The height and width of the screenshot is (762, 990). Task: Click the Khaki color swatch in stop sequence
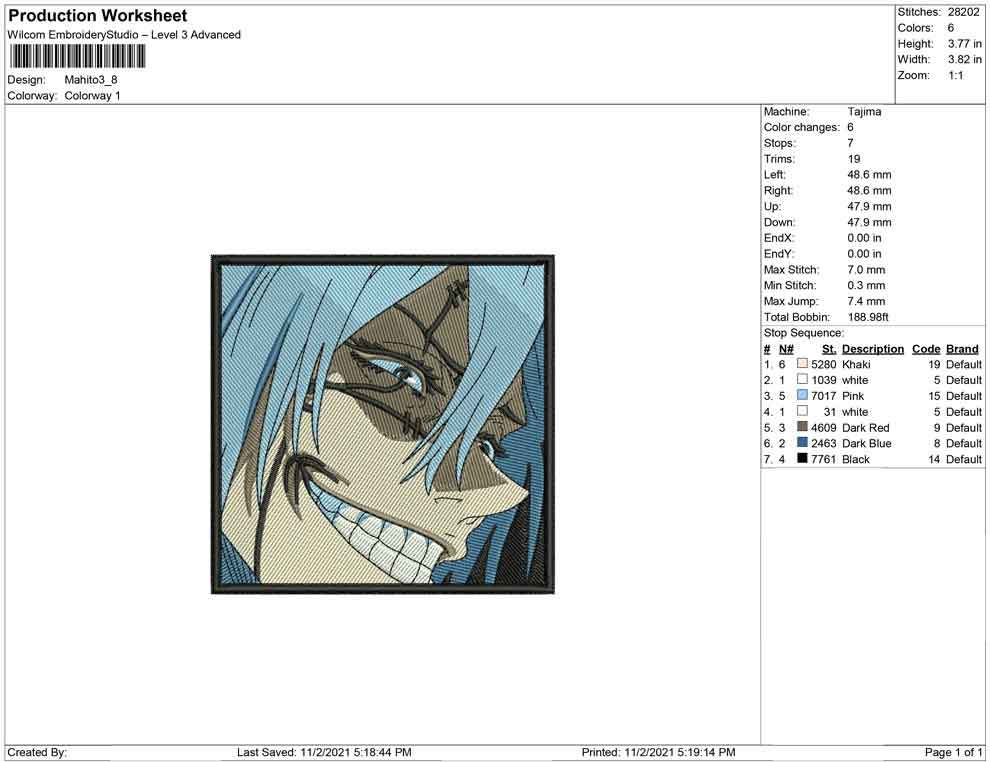802,364
